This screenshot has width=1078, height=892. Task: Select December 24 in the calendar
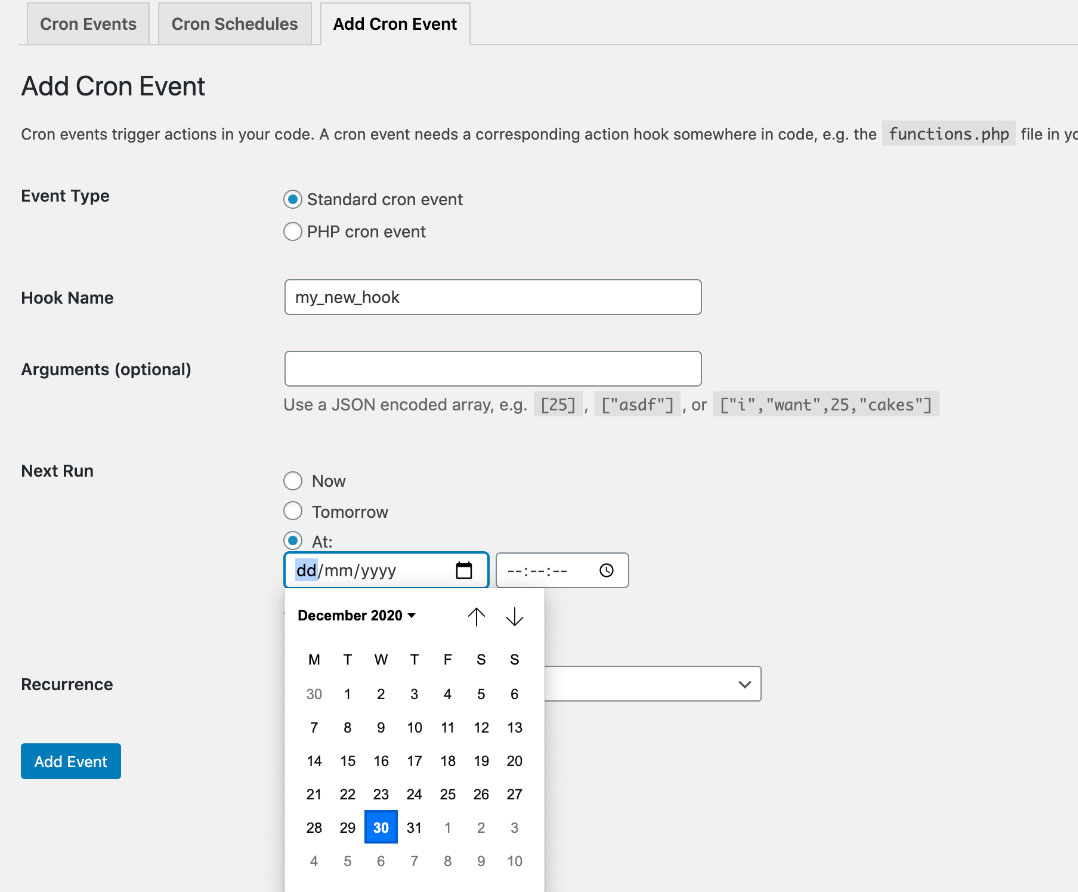click(x=414, y=794)
